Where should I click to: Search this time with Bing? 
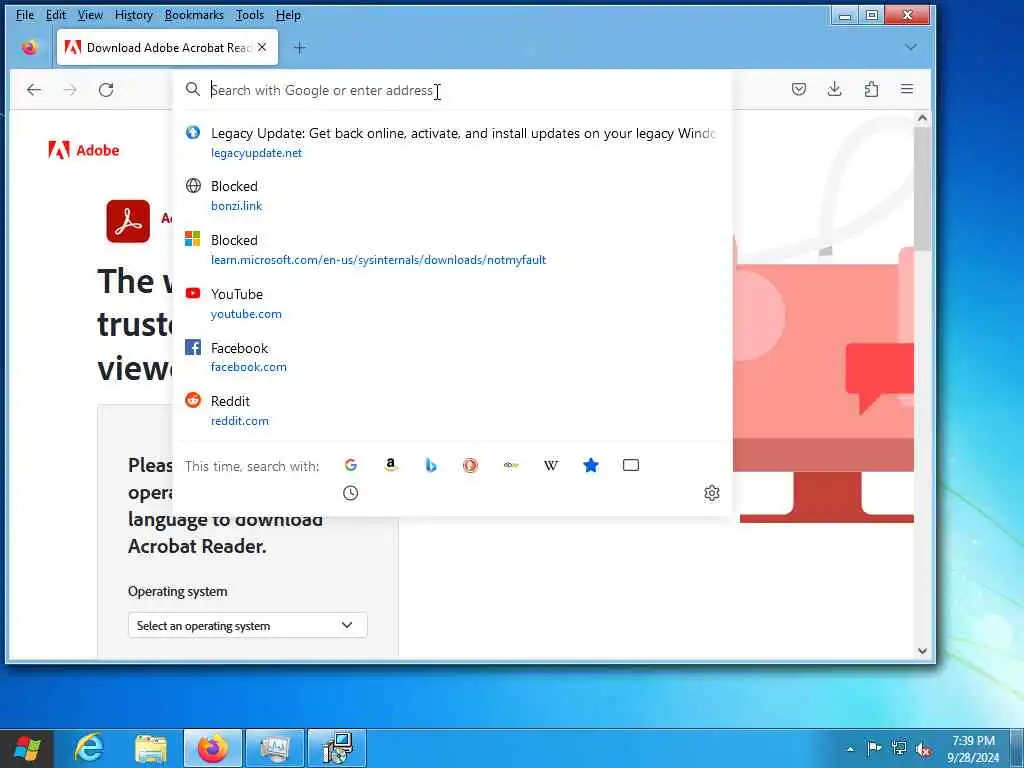click(x=430, y=465)
